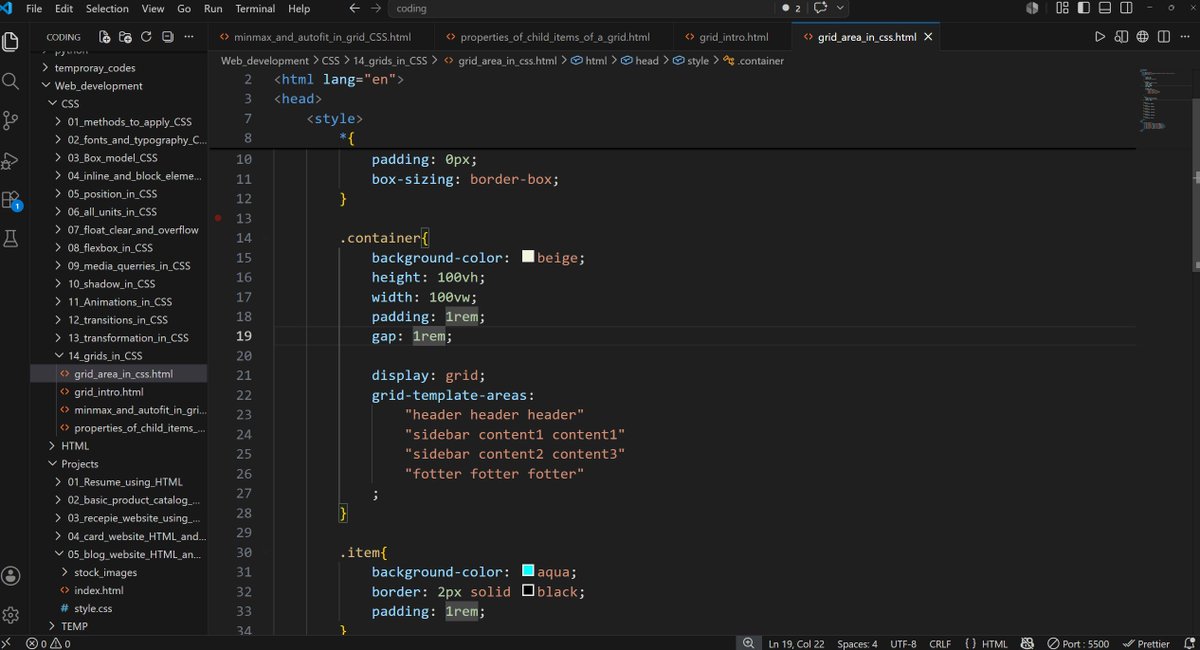Screen dimensions: 1200x650
Task: Open beige color swatch picker
Action: coord(528,257)
